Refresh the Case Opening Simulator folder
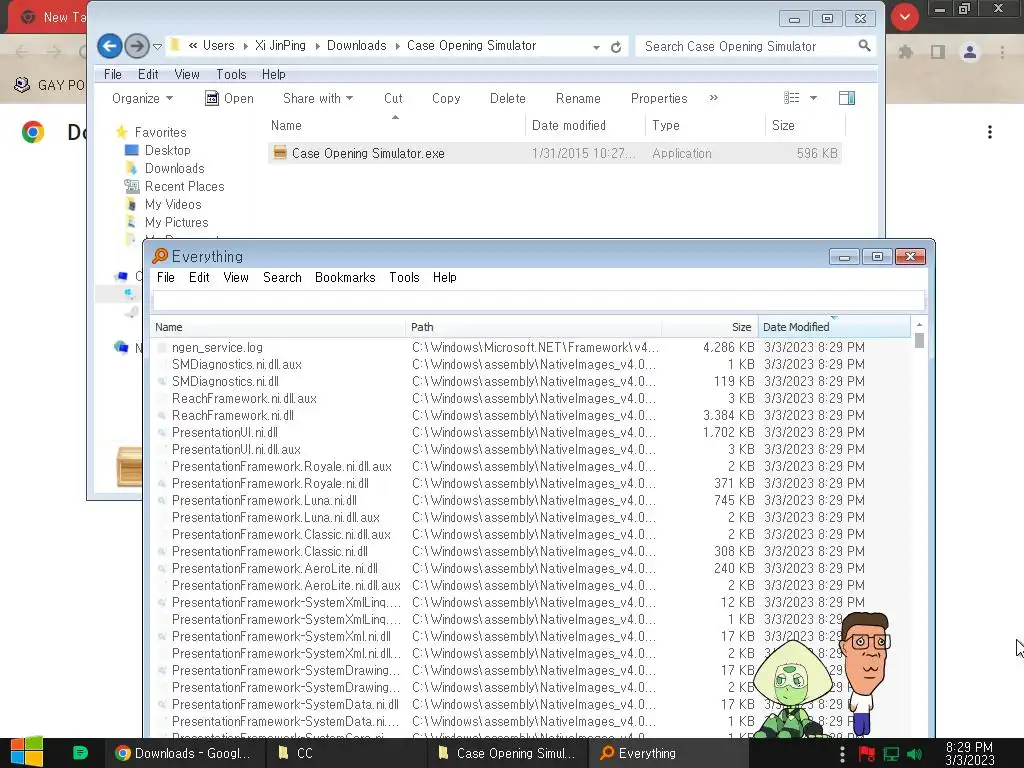The width and height of the screenshot is (1024, 768). [x=615, y=47]
